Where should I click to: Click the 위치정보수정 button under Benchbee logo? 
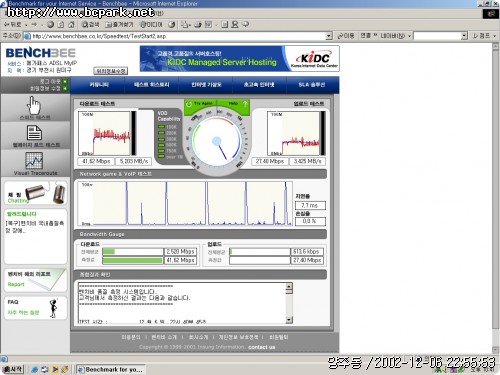point(111,71)
